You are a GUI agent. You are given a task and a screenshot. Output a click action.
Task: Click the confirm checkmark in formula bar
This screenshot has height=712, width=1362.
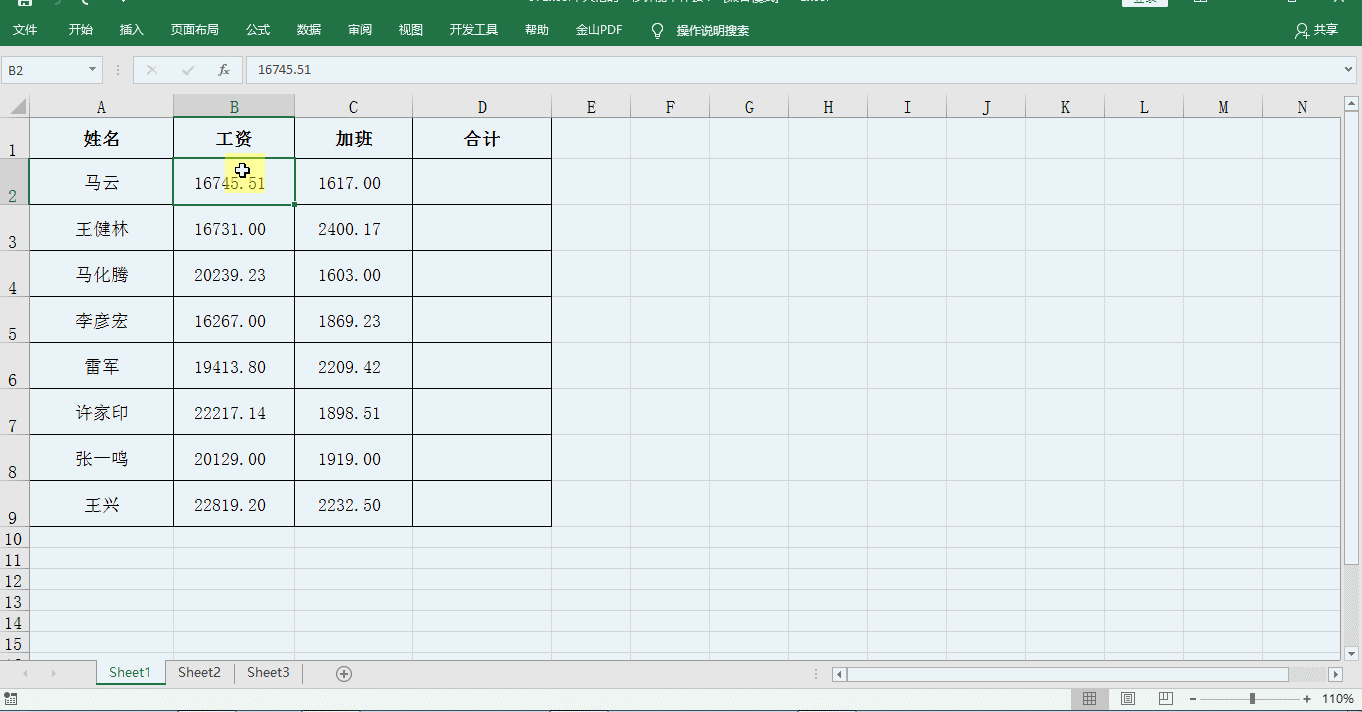click(188, 70)
